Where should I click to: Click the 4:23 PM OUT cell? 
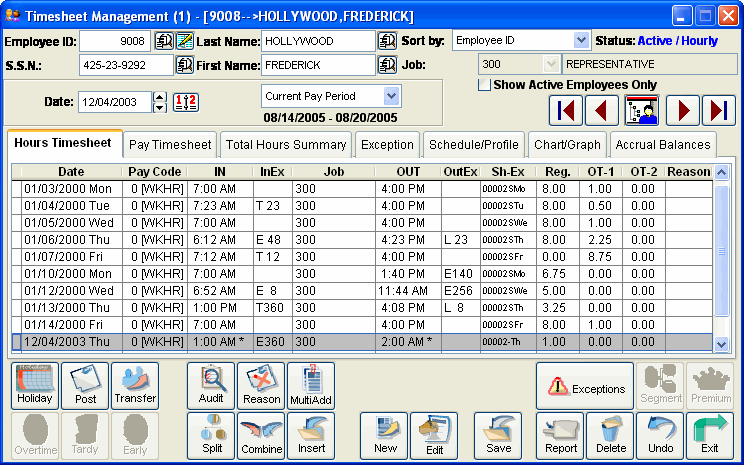click(408, 240)
